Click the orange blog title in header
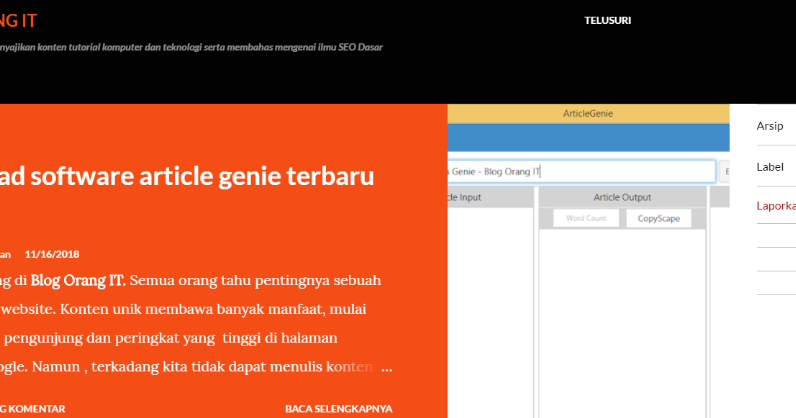The width and height of the screenshot is (796, 418). [x=18, y=21]
